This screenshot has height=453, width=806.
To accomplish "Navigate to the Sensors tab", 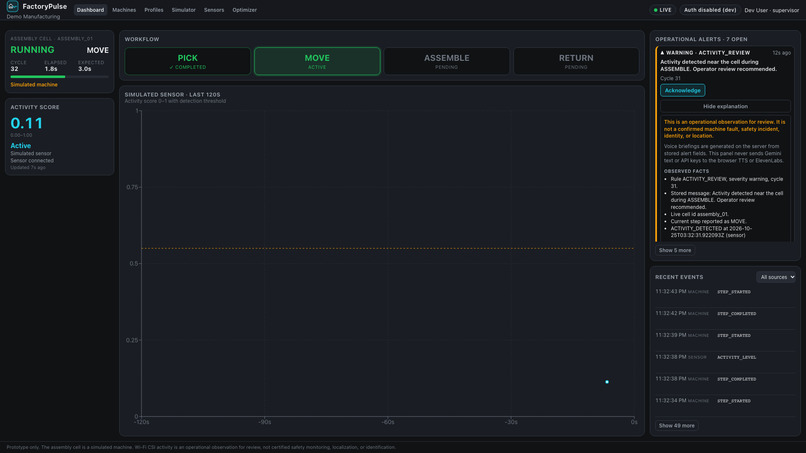I will point(214,10).
